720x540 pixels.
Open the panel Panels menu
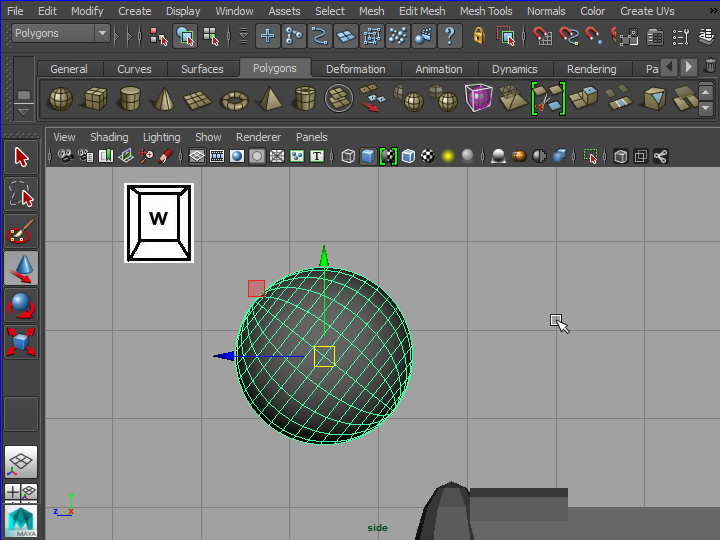click(x=311, y=137)
